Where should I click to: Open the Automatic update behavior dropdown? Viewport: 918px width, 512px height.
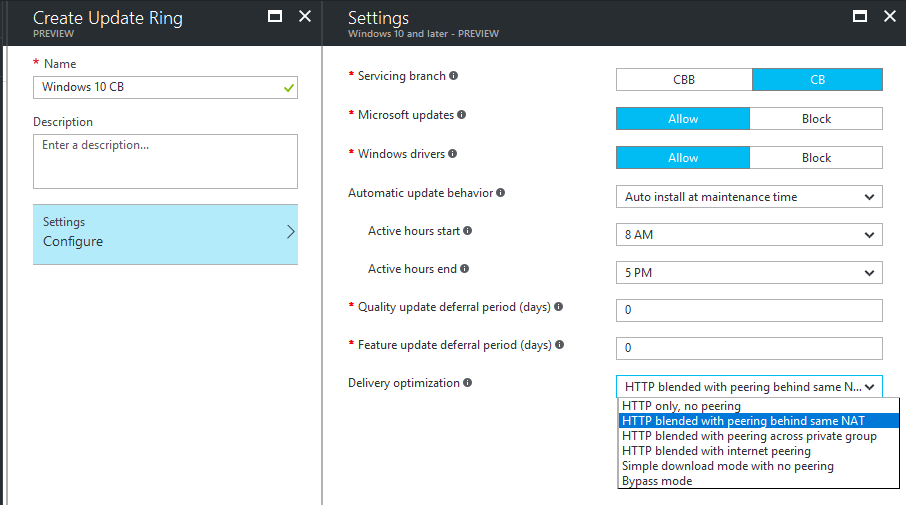(x=749, y=197)
